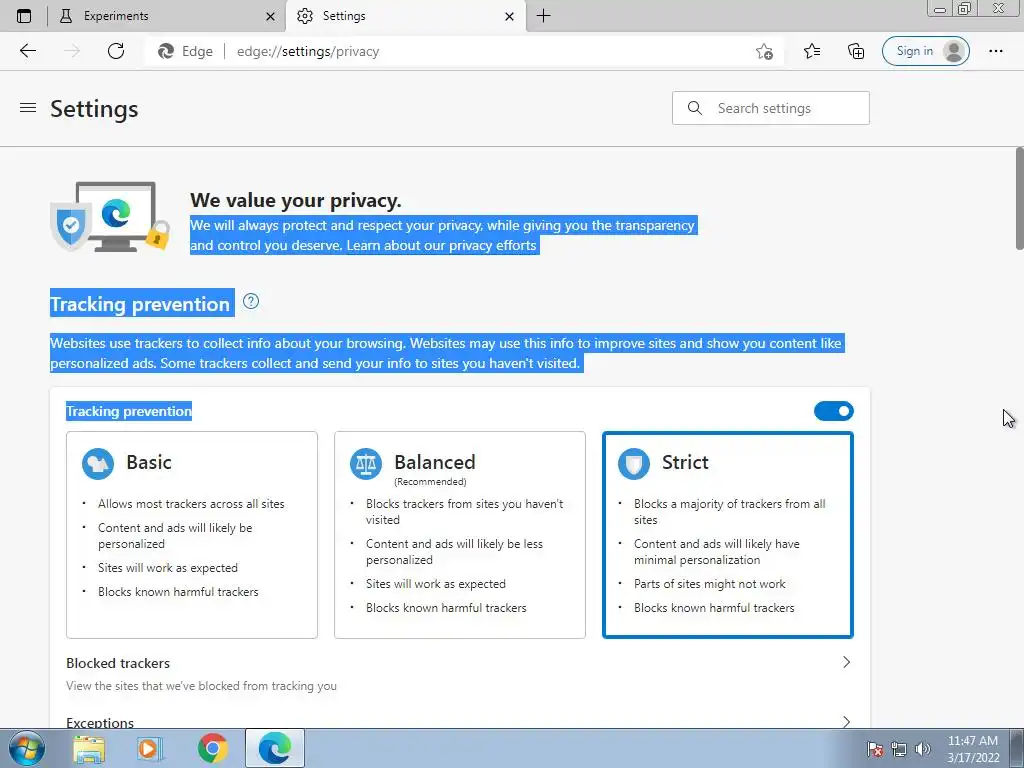Click the volume speaker tray icon
The height and width of the screenshot is (768, 1024).
922,748
